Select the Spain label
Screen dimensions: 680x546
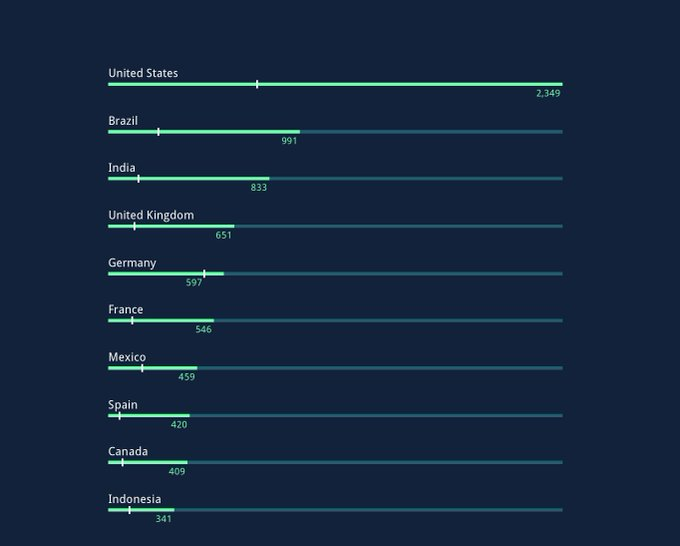pyautogui.click(x=123, y=405)
